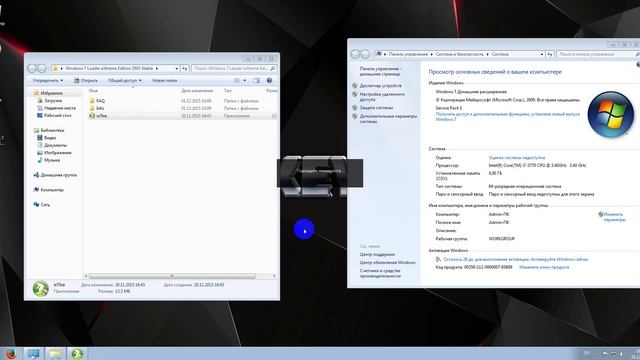
Task: Click Back arrow in the System window
Action: [x=356, y=54]
